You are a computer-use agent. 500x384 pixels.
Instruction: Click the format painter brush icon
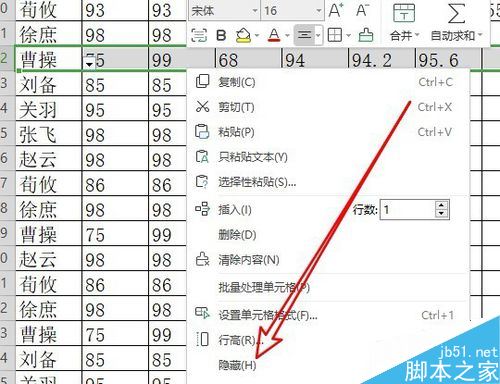pyautogui.click(x=366, y=35)
